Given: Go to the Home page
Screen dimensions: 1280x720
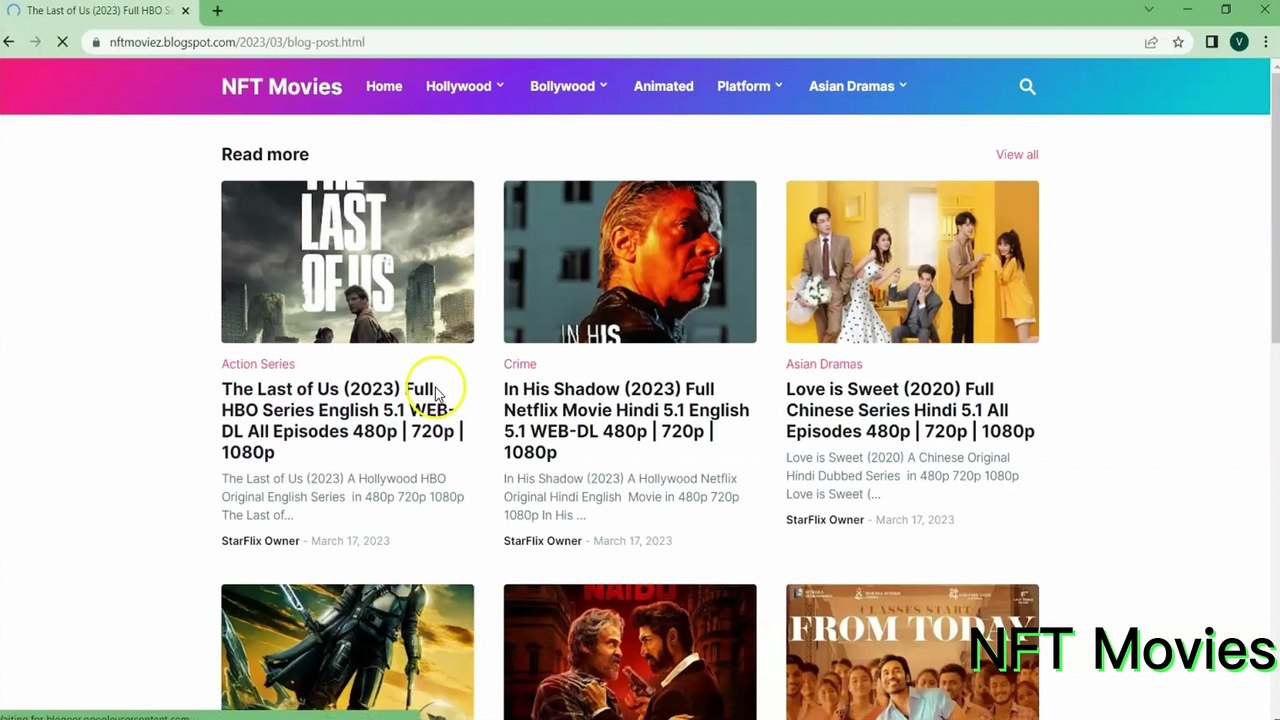Looking at the screenshot, I should pyautogui.click(x=384, y=86).
